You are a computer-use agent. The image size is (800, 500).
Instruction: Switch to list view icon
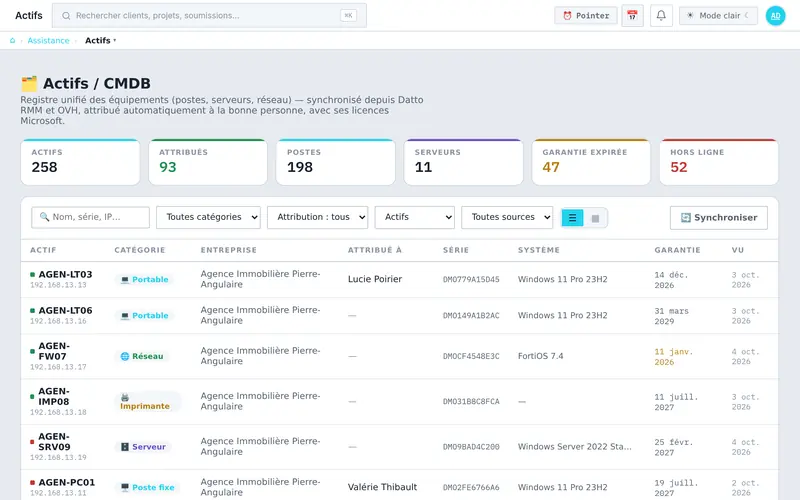tap(572, 218)
